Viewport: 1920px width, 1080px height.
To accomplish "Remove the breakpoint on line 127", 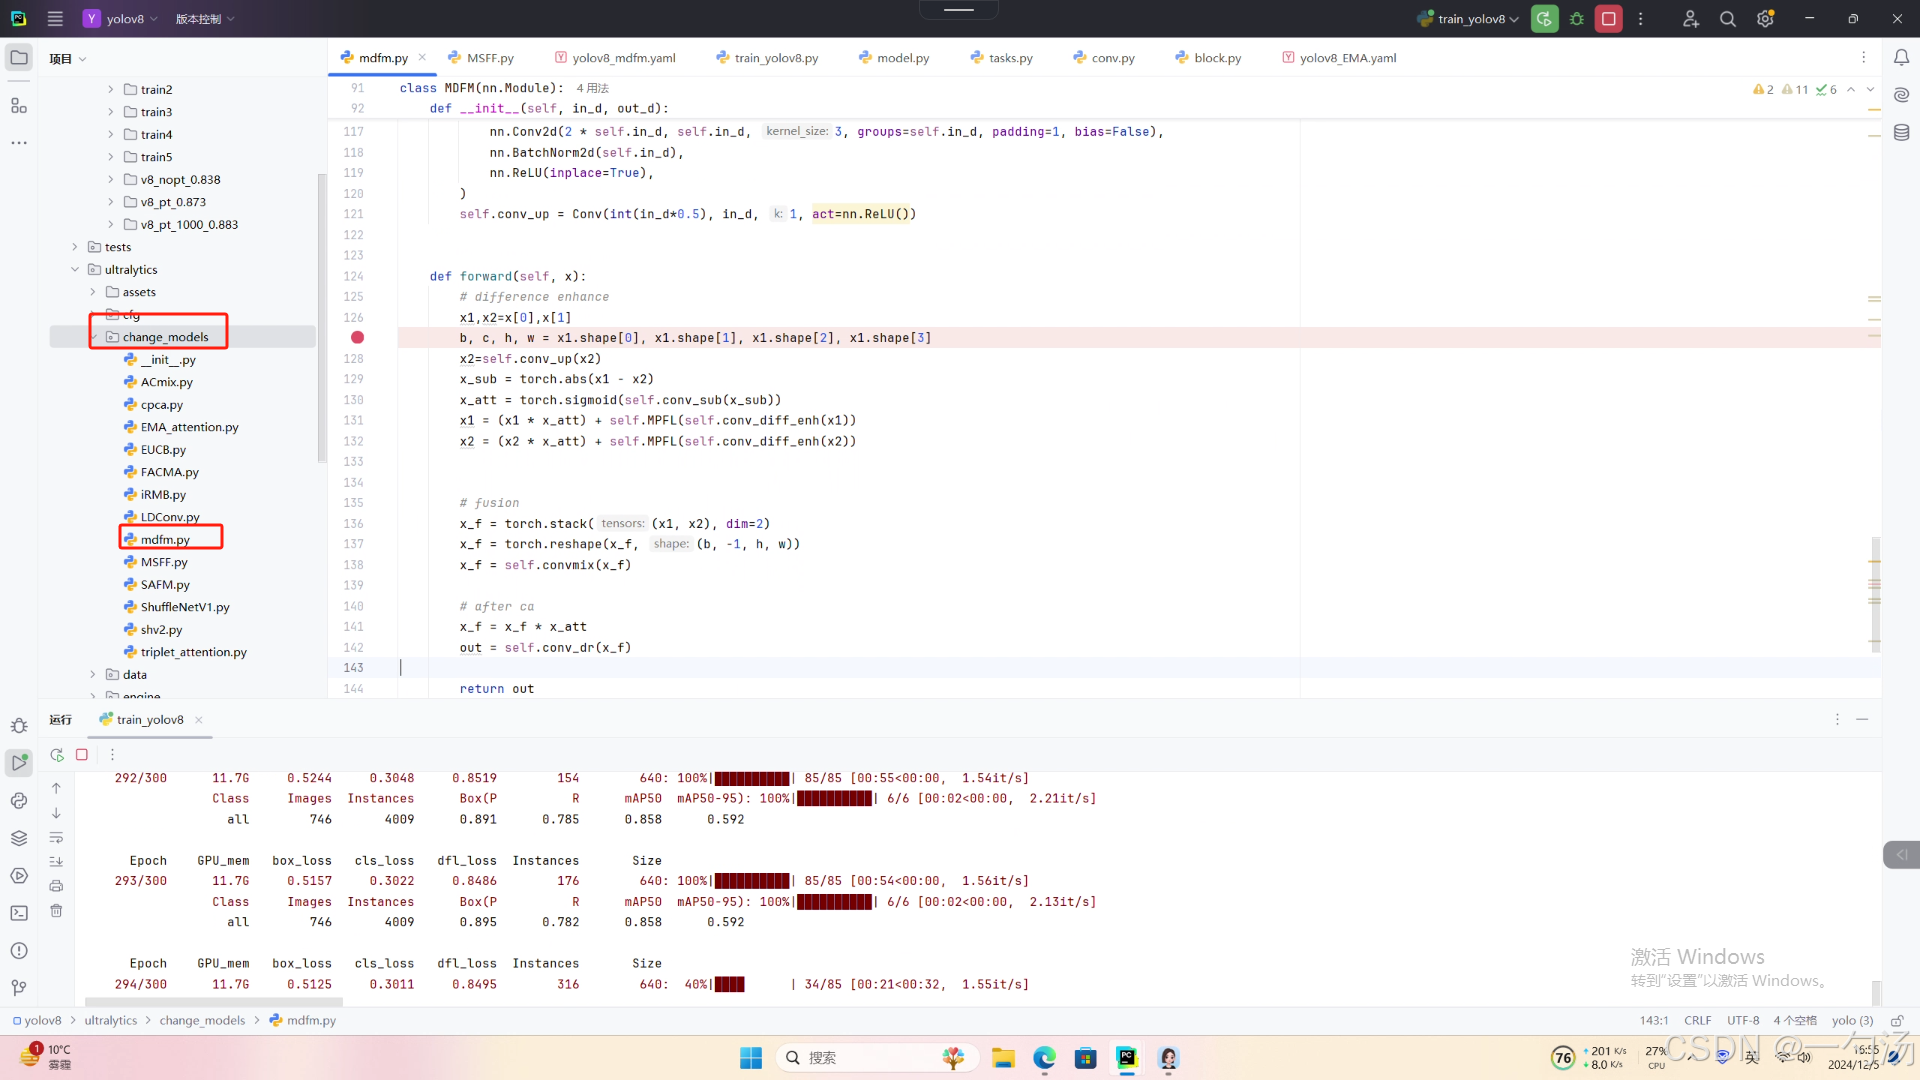I will click(x=357, y=338).
